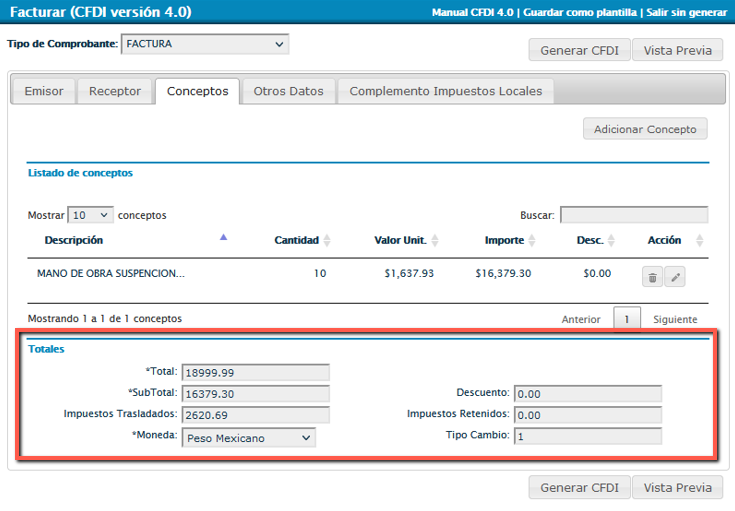Open Tipo de Comprobante dropdown
Image resolution: width=735 pixels, height=511 pixels.
coord(204,44)
